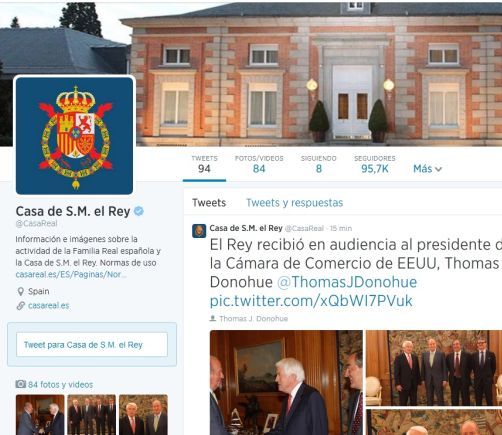Image resolution: width=502 pixels, height=435 pixels.
Task: View the Siguiendo list of 8
Action: [x=319, y=164]
